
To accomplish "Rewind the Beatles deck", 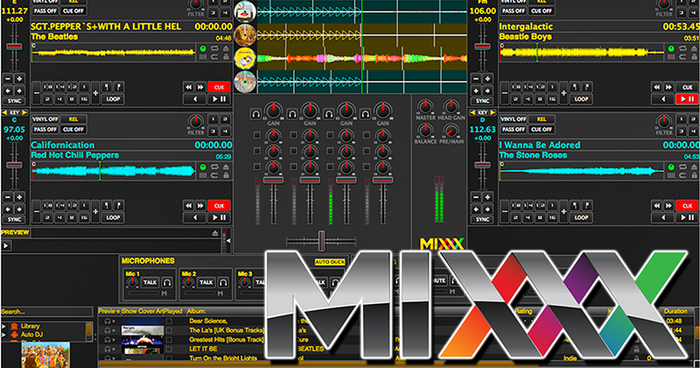I will (189, 87).
